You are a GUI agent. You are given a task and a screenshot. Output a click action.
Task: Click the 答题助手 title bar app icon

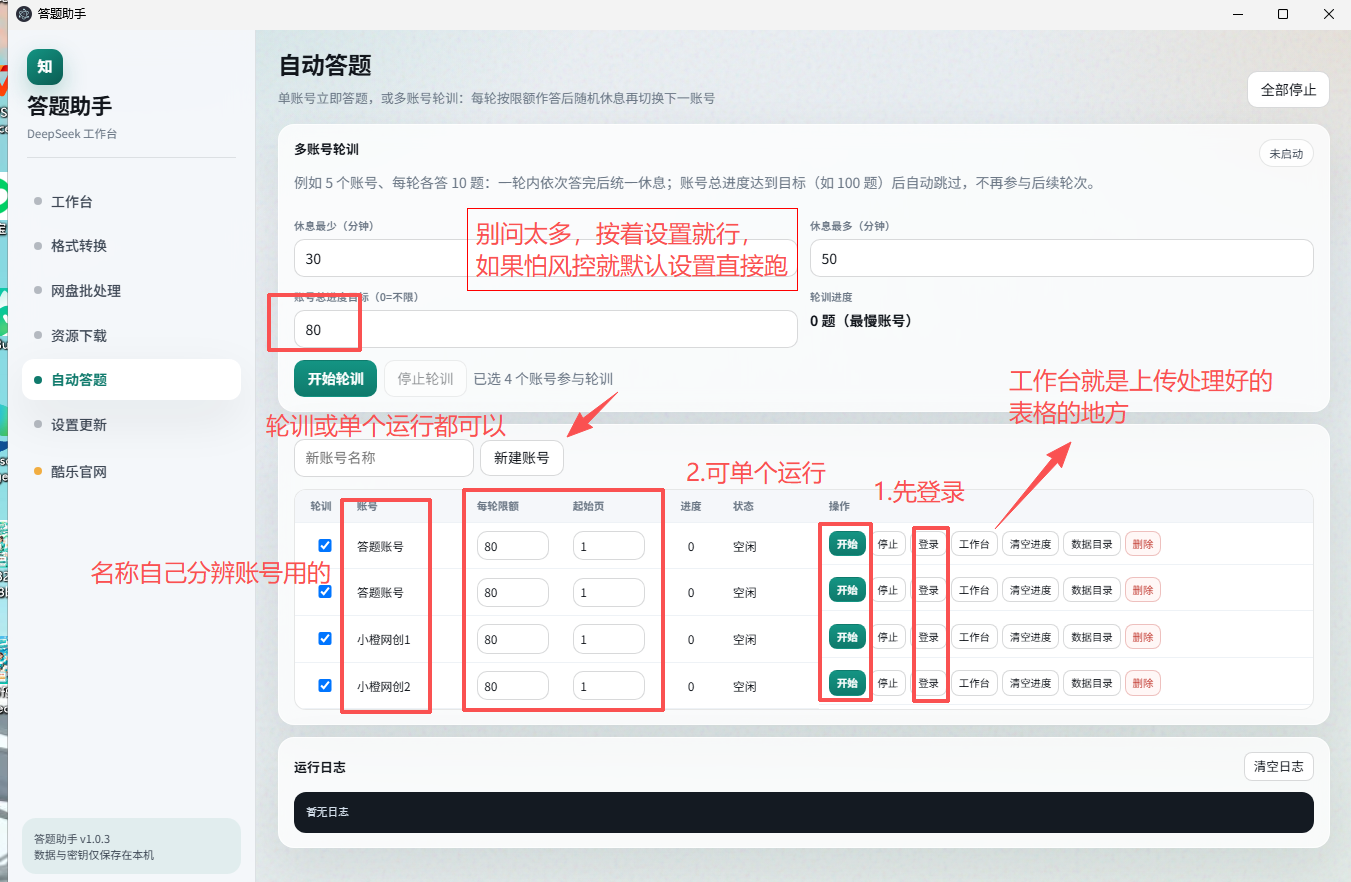pyautogui.click(x=24, y=14)
